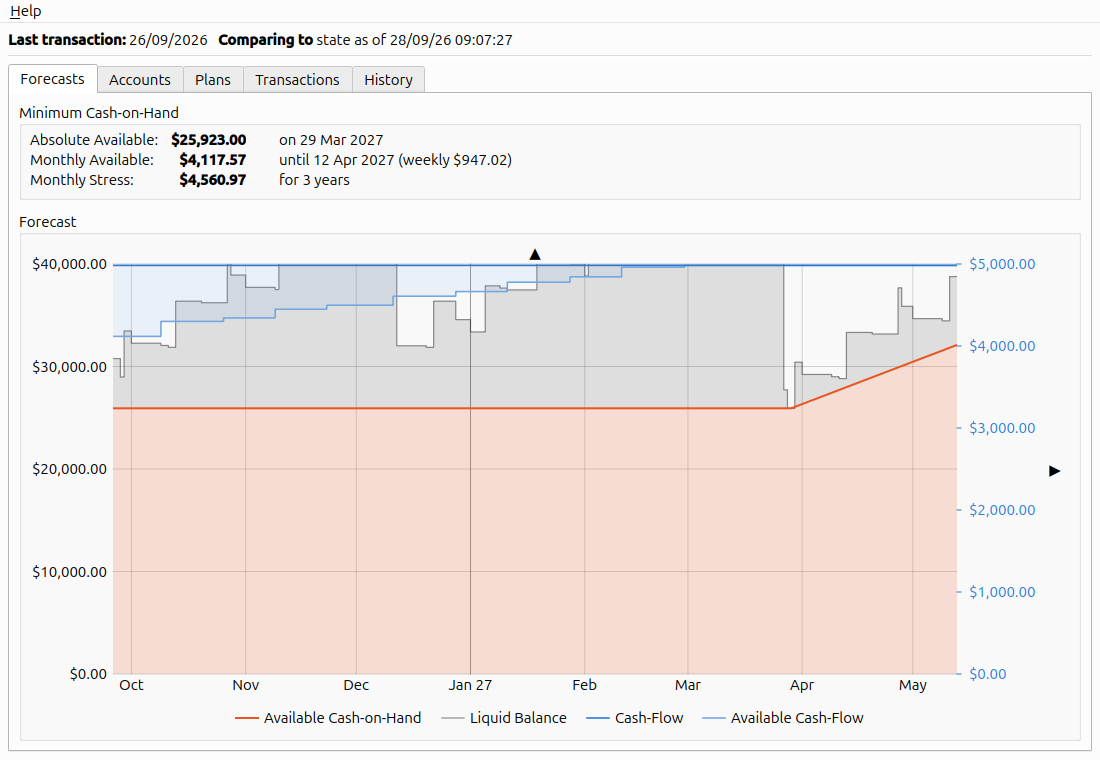Screen dimensions: 1100x760
Task: Toggle the Available Cash-Flow legend entry
Action: point(783,718)
